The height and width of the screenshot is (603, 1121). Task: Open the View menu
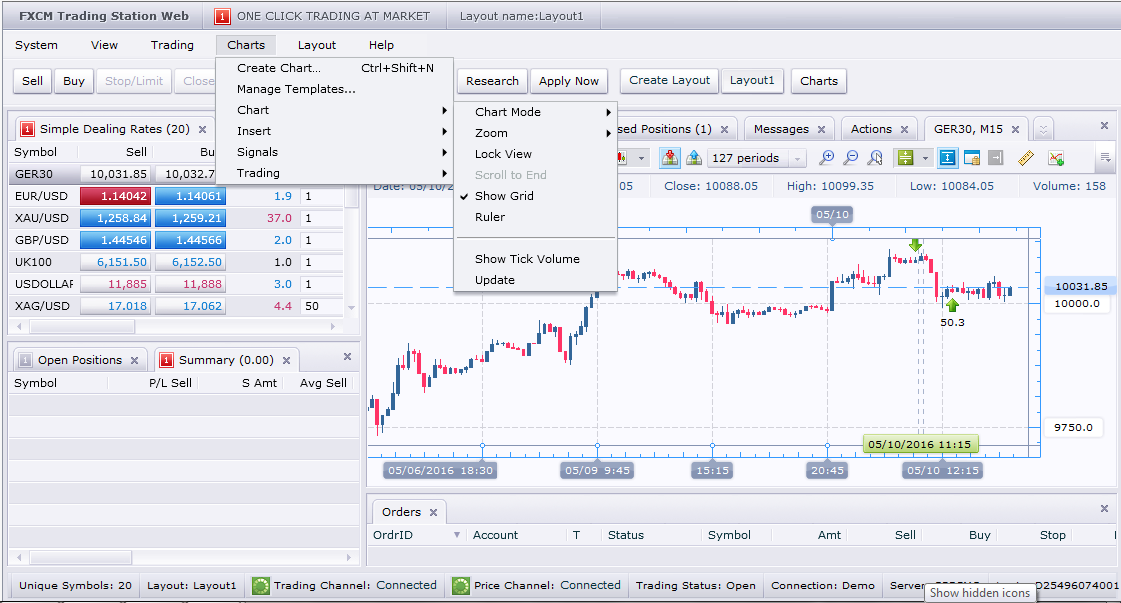(x=104, y=45)
